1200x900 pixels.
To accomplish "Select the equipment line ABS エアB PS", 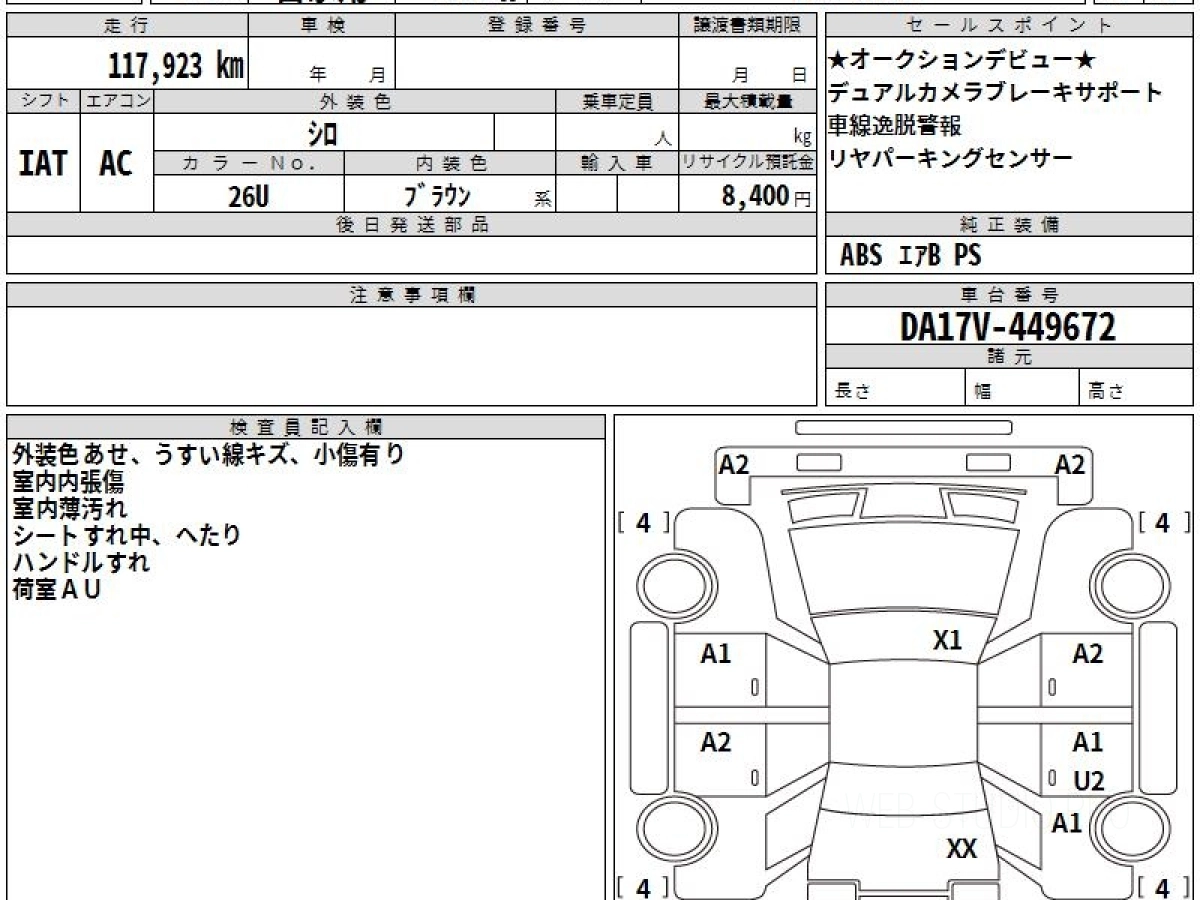I will [x=911, y=256].
